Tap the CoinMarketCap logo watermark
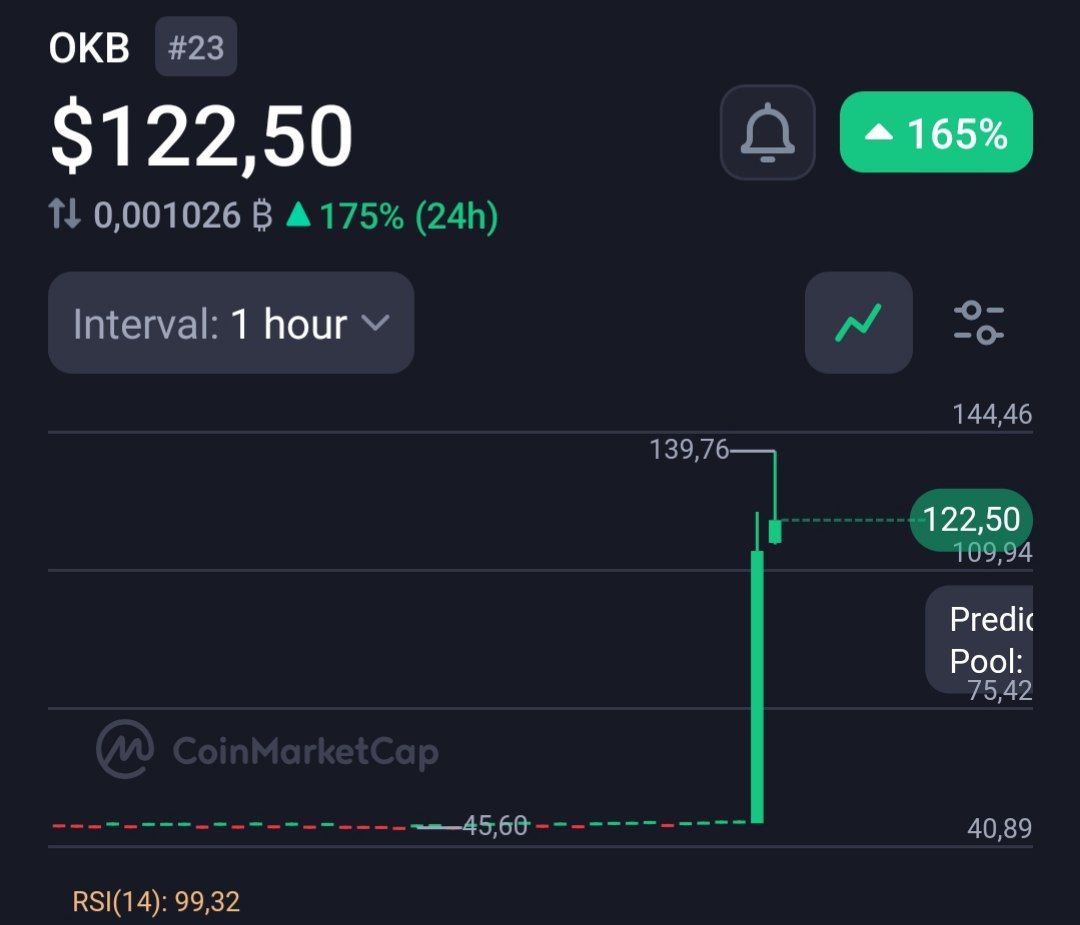This screenshot has height=925, width=1080. point(267,749)
